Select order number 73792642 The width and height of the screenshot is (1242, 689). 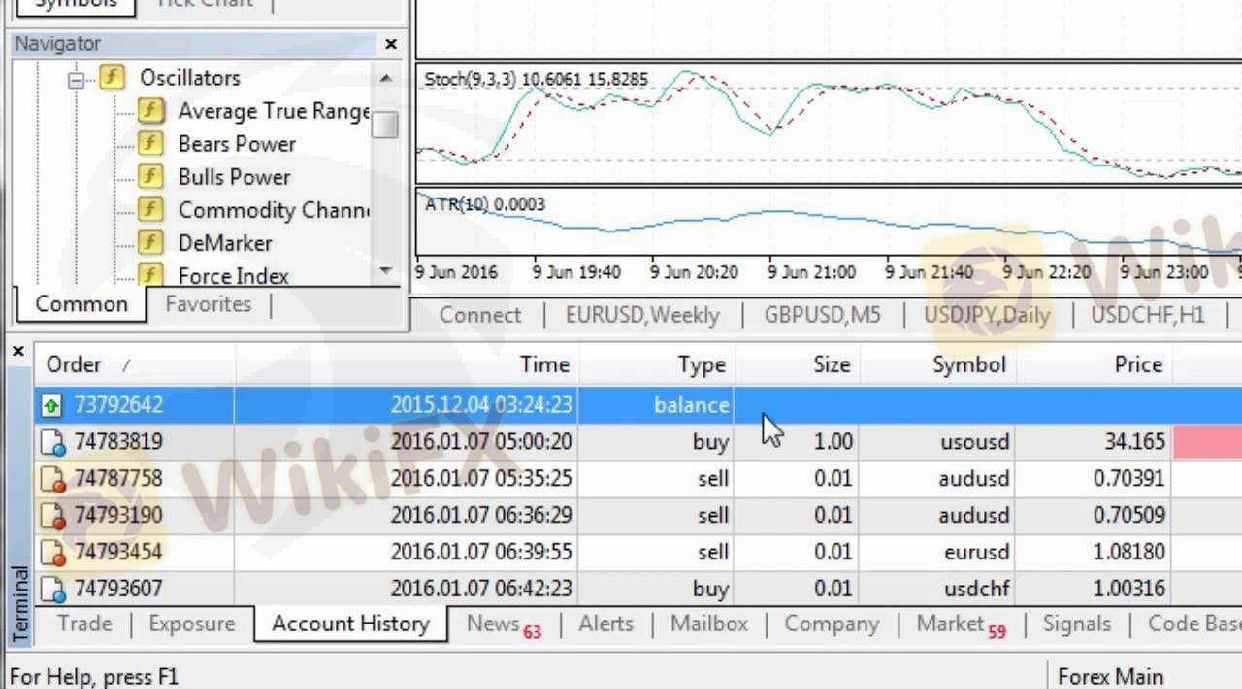[x=118, y=405]
